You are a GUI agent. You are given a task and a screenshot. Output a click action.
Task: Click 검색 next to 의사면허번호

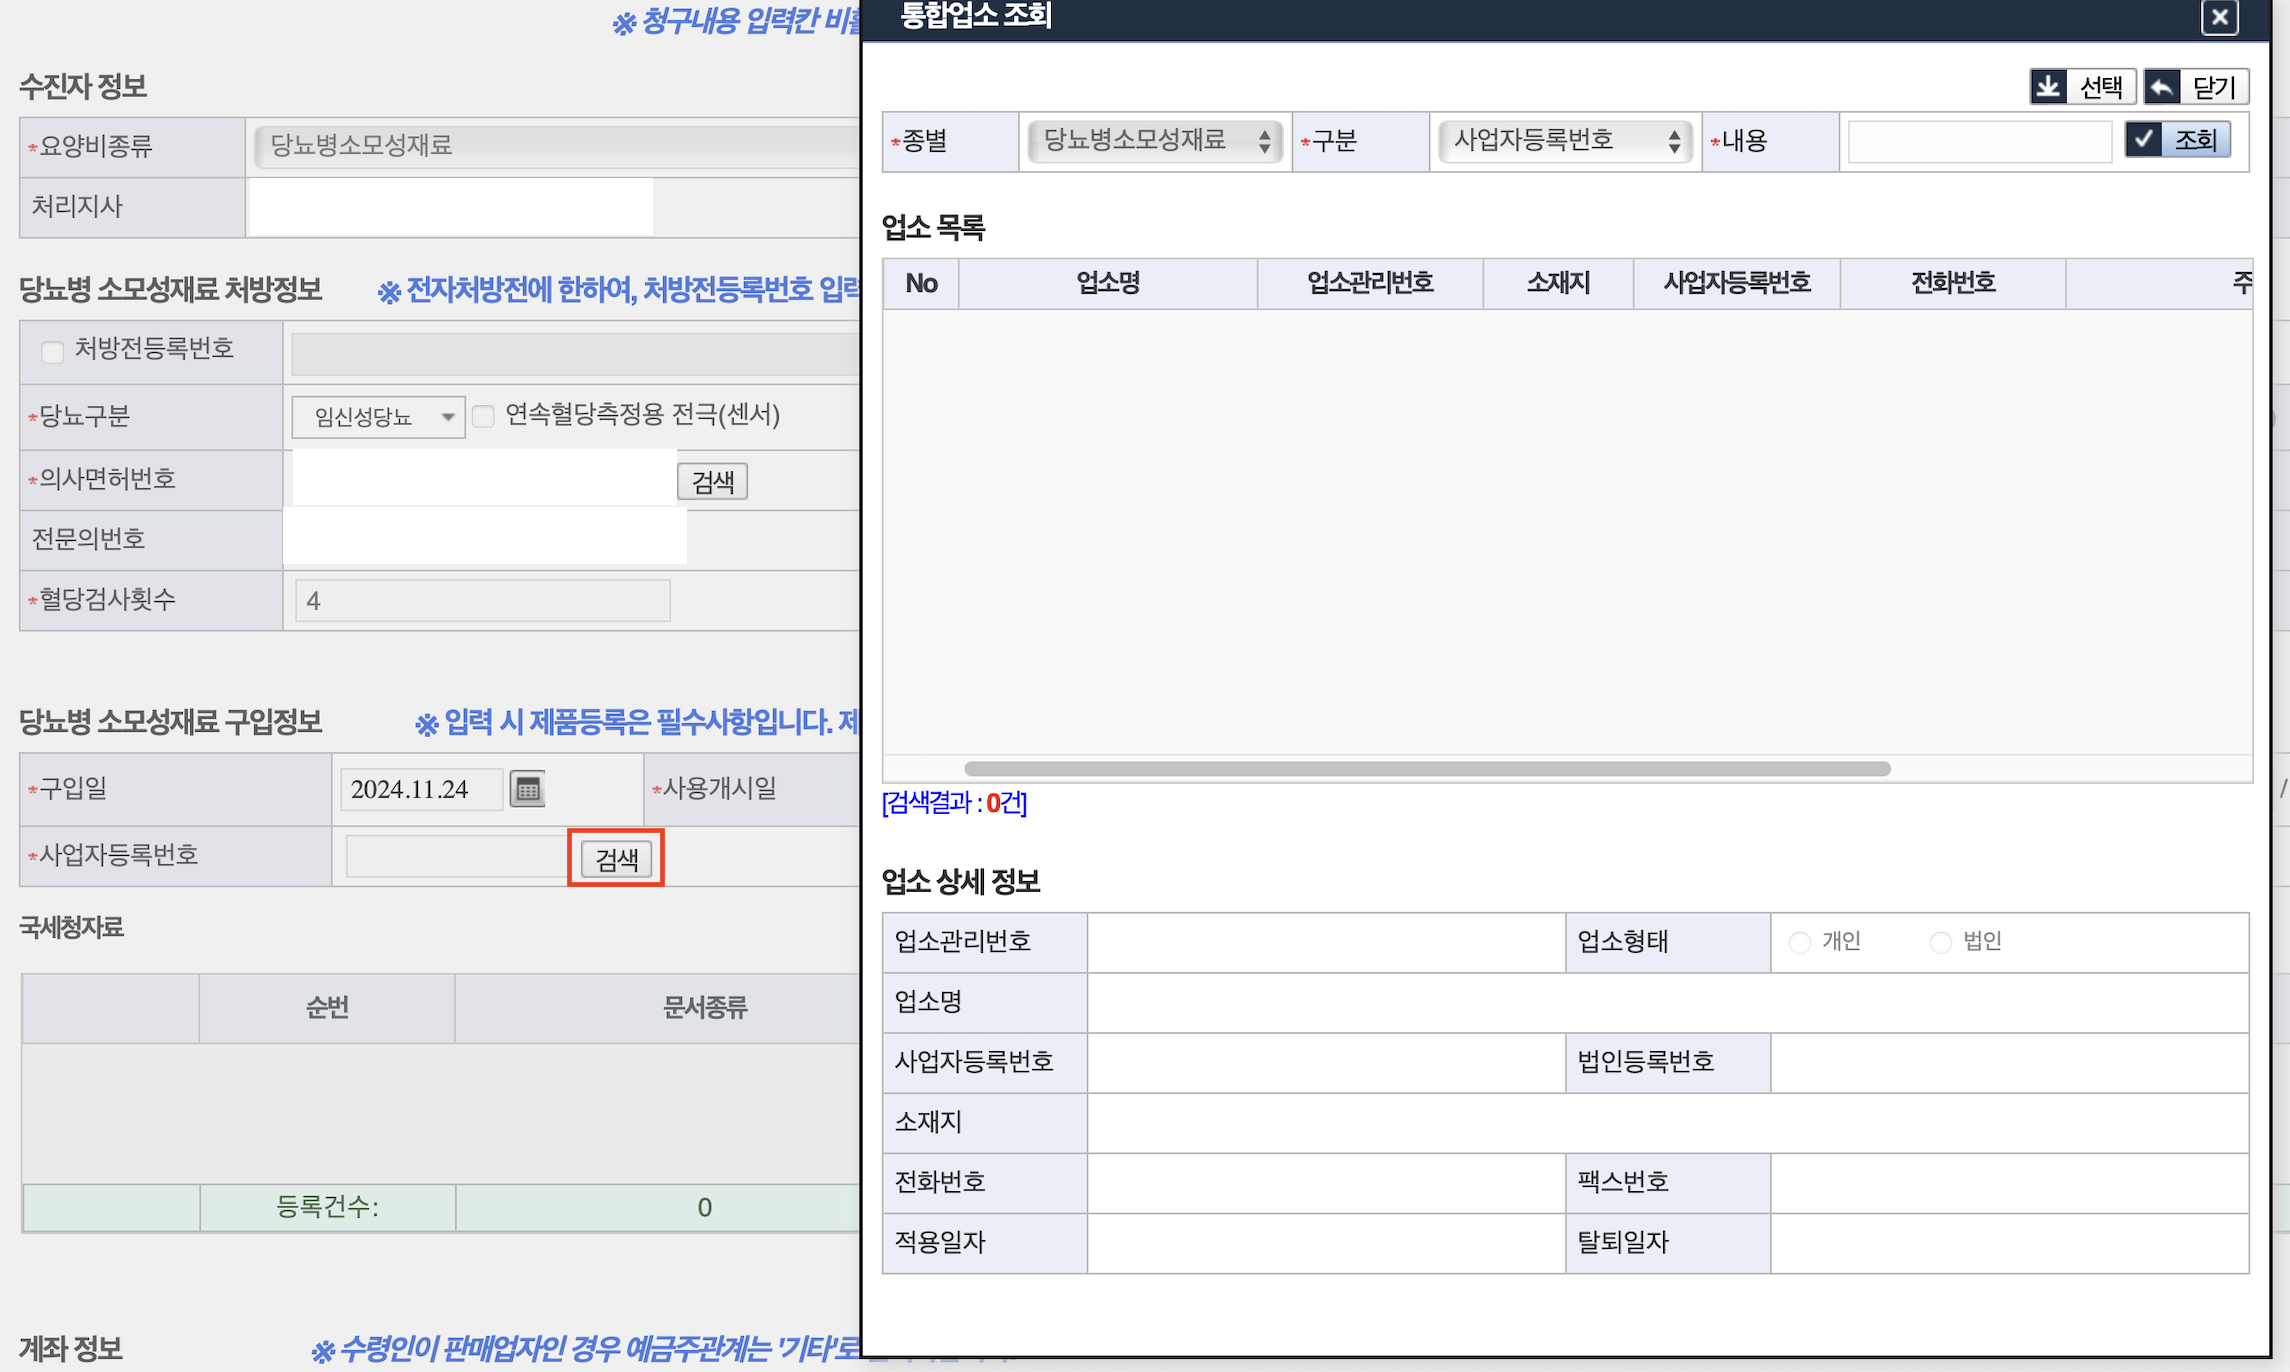click(x=712, y=481)
